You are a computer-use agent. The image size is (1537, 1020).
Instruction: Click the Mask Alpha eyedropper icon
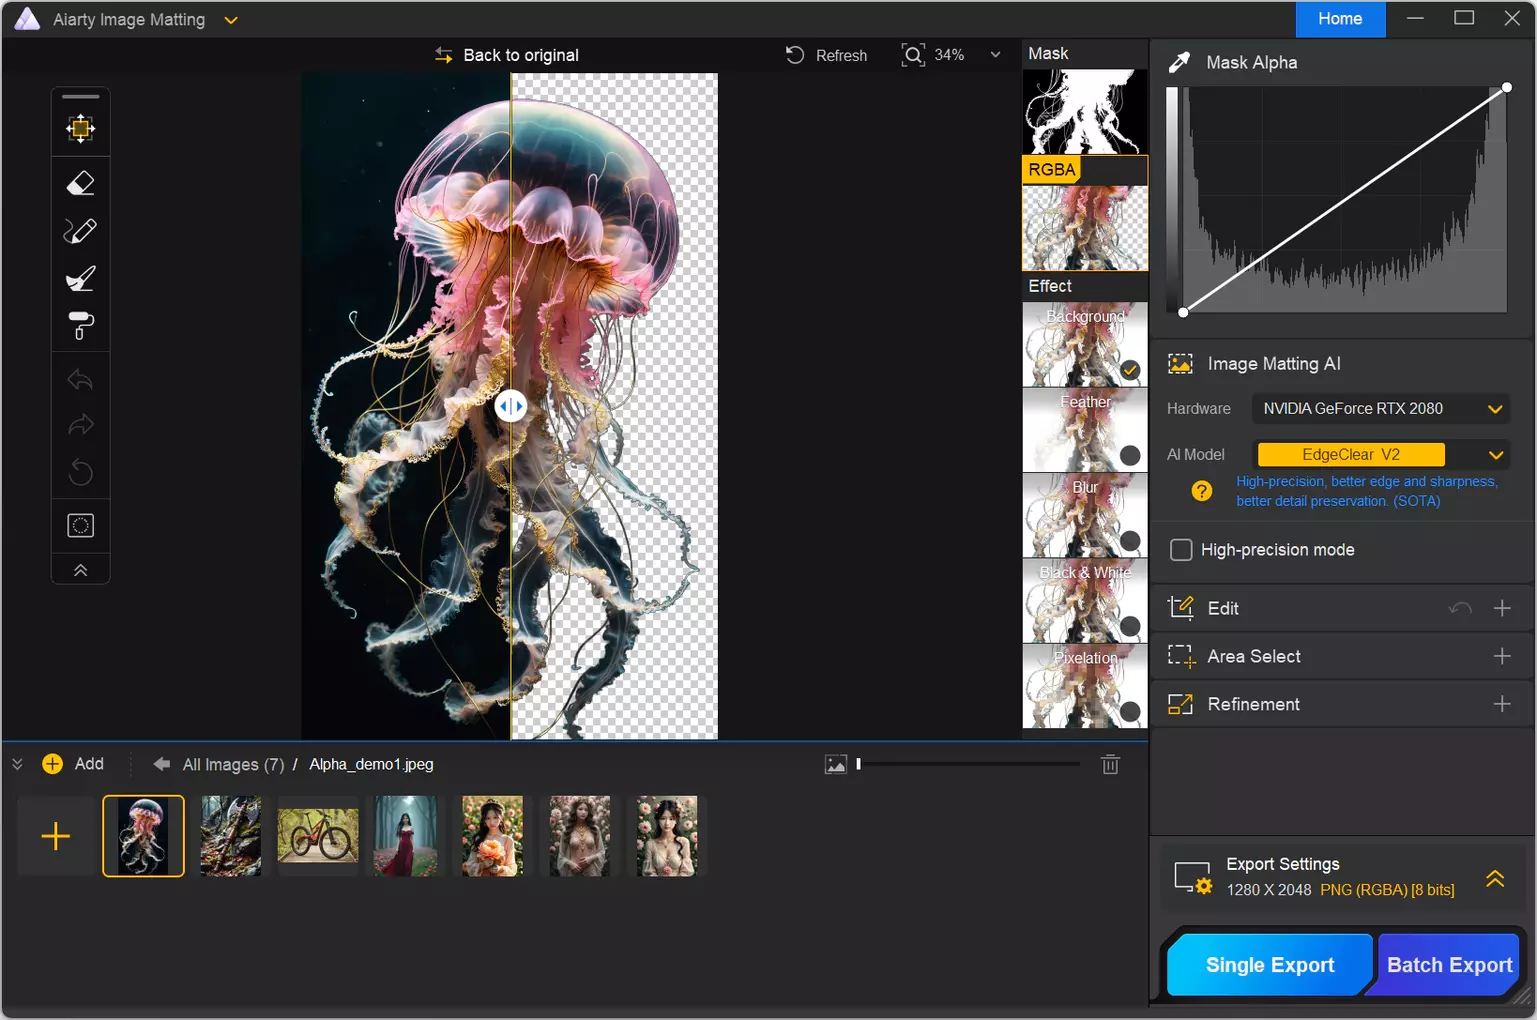[x=1180, y=62]
